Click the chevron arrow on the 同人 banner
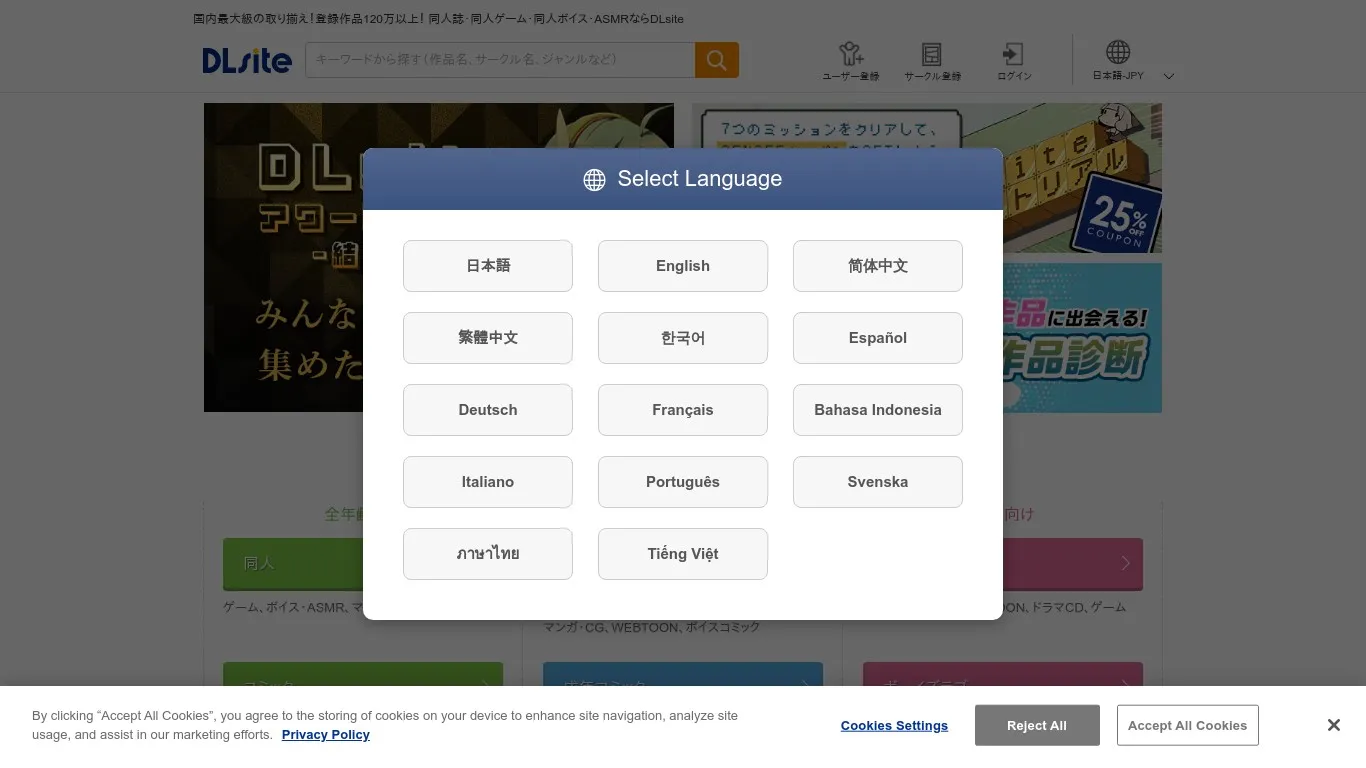Image resolution: width=1366 pixels, height=768 pixels. coord(485,563)
